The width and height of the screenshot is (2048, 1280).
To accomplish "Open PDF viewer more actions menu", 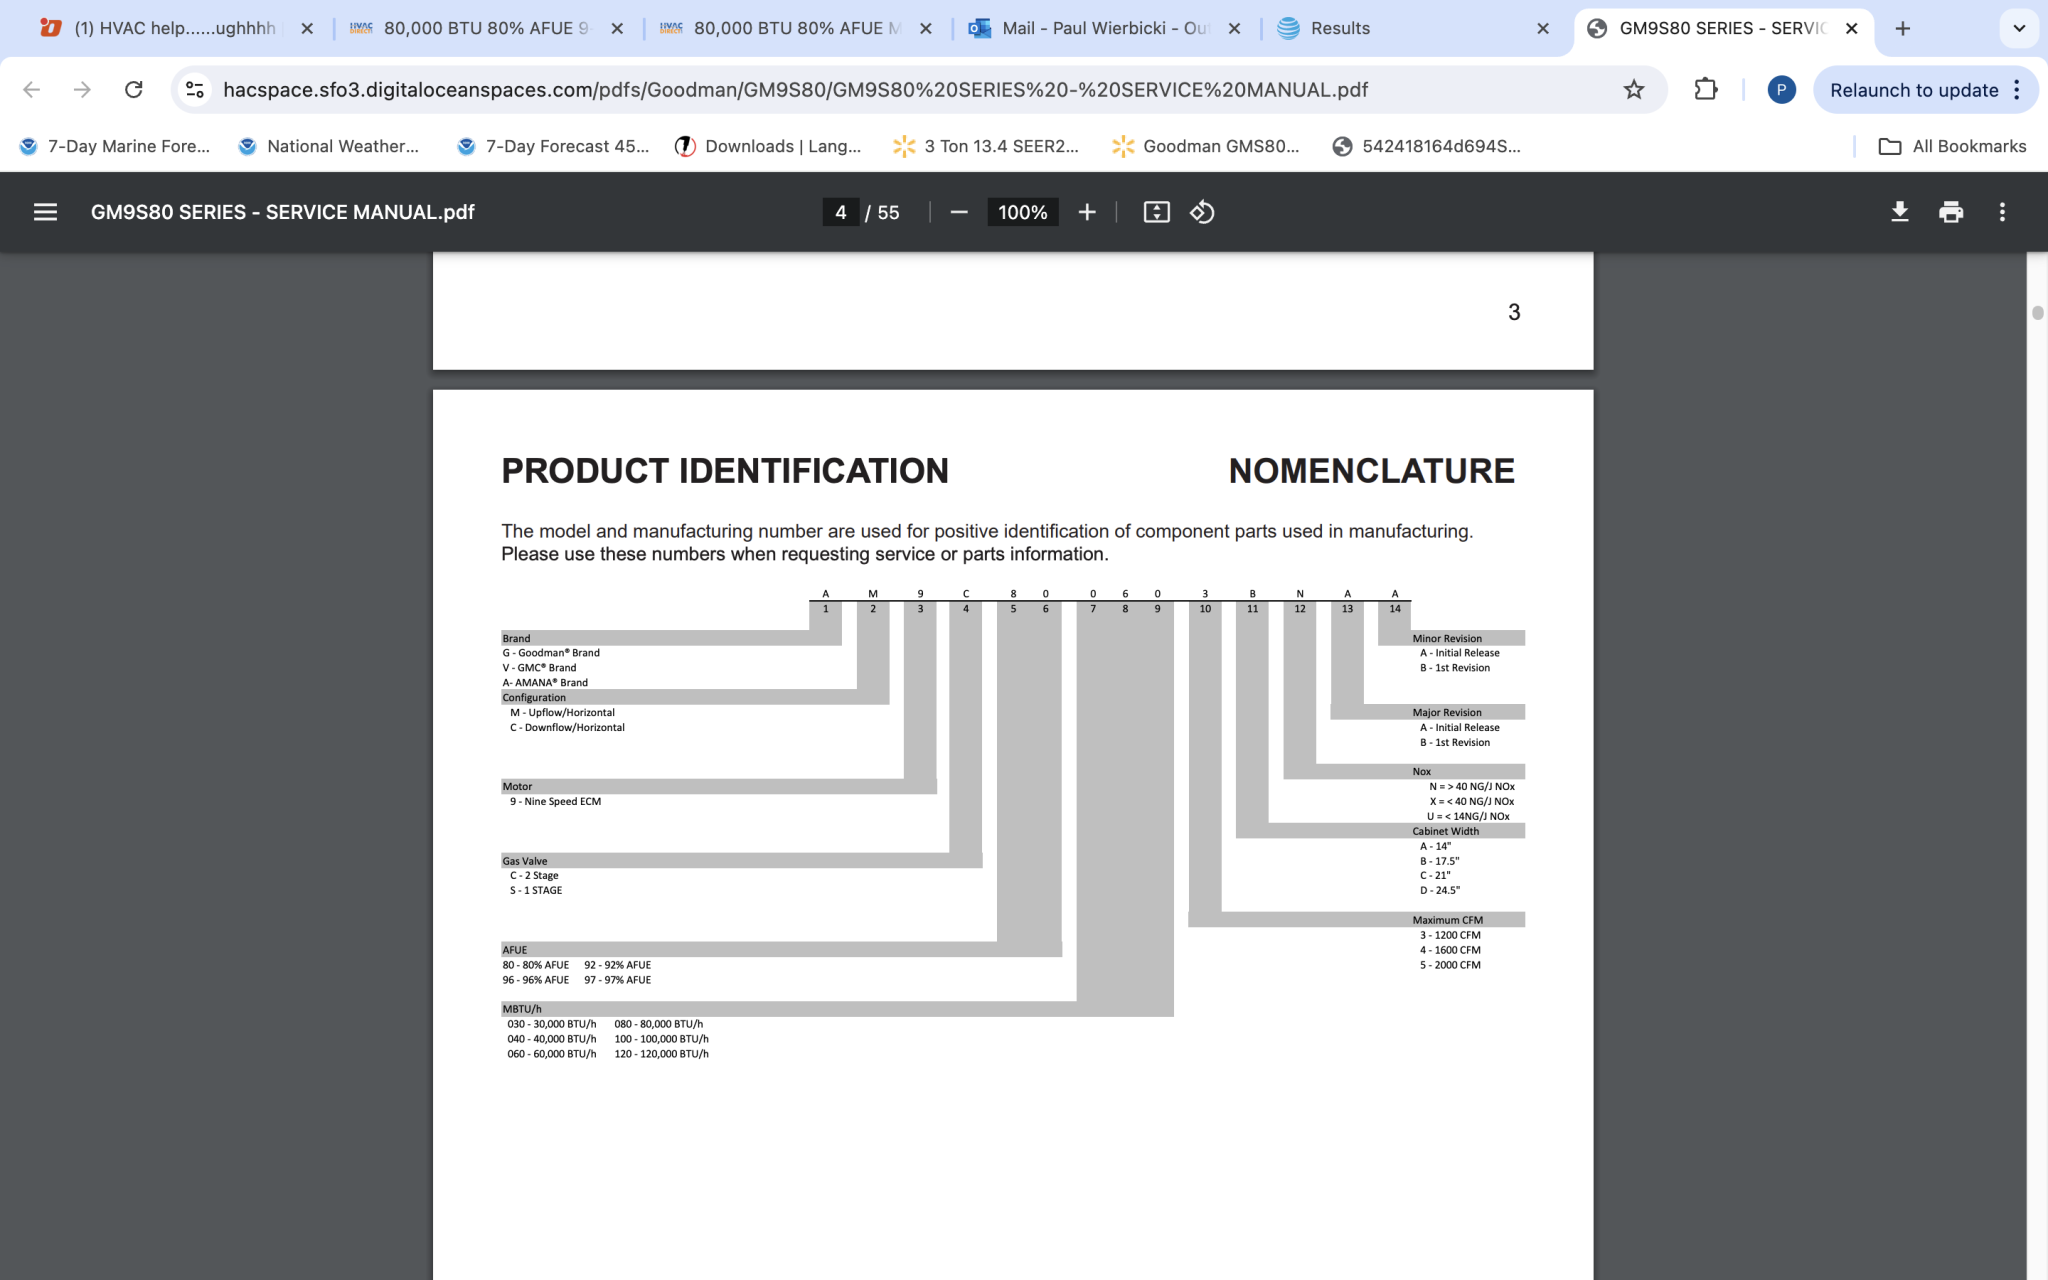I will 2002,212.
